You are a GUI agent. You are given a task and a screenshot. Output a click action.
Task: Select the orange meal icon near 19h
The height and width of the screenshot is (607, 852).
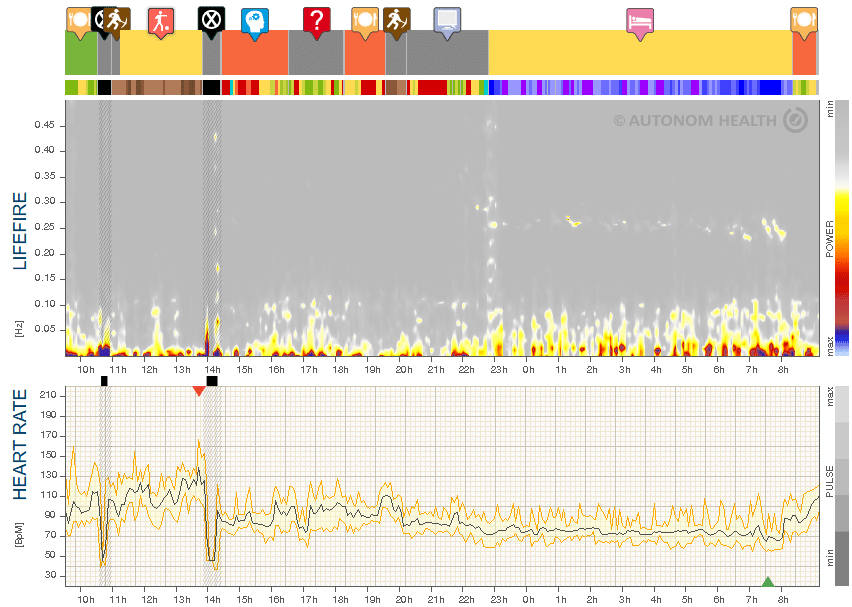[x=365, y=23]
